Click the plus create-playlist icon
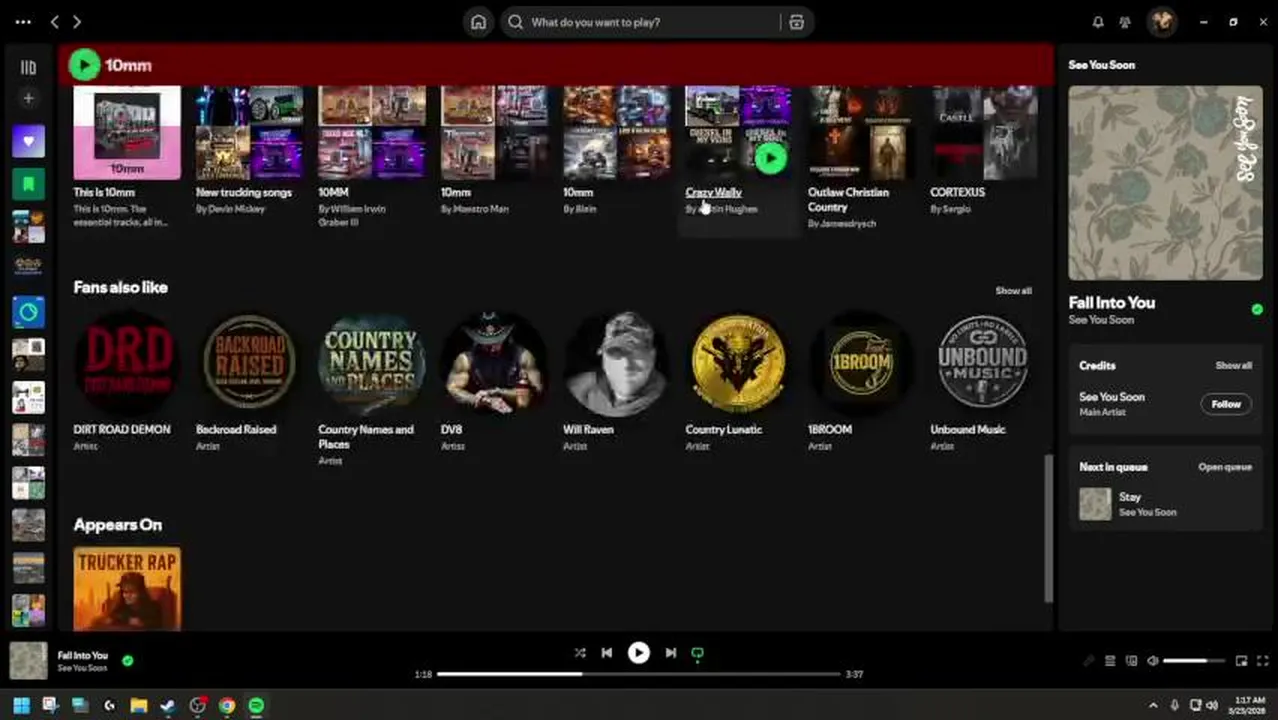 (x=28, y=98)
